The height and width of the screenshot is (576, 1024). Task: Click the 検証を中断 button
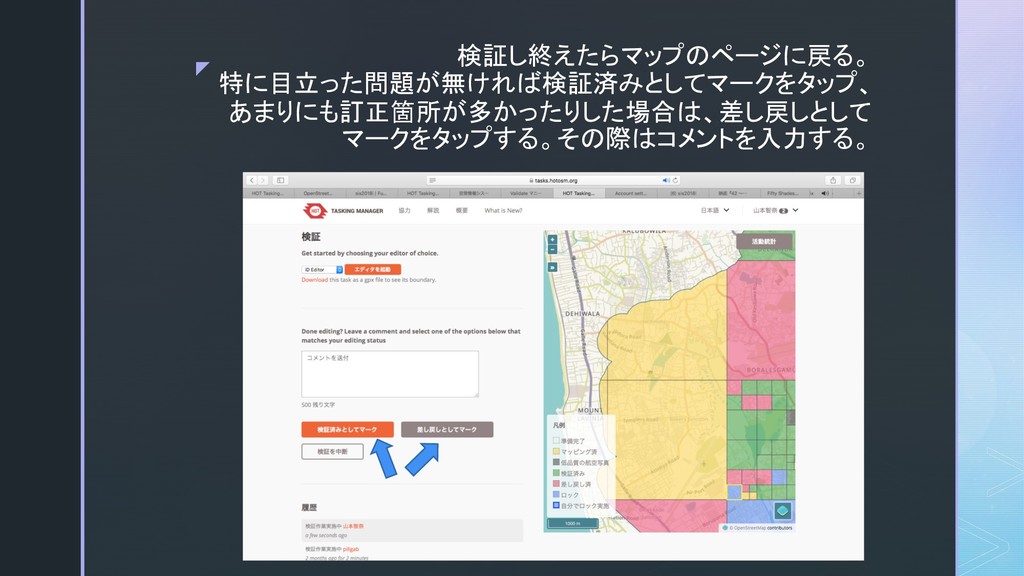(x=332, y=451)
